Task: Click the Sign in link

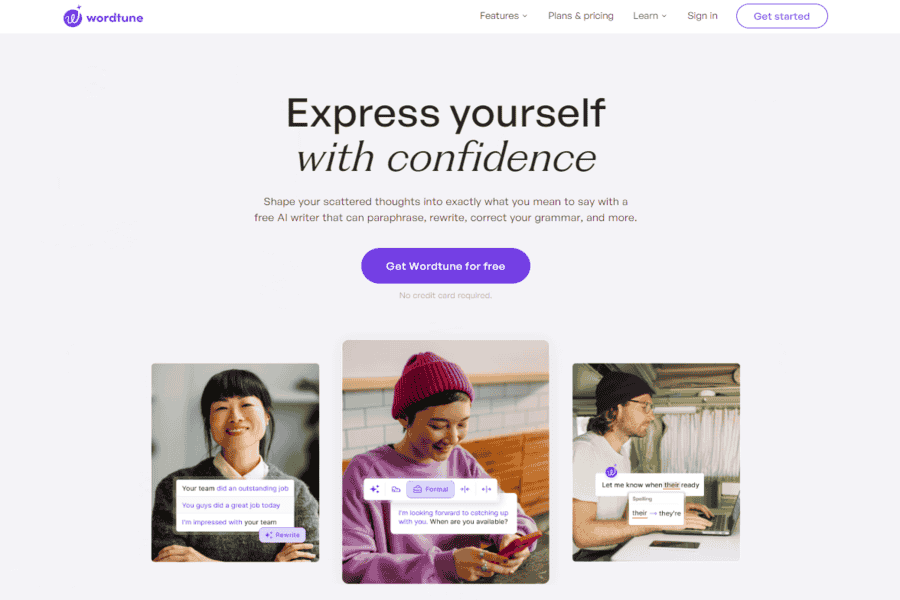Action: click(x=702, y=16)
